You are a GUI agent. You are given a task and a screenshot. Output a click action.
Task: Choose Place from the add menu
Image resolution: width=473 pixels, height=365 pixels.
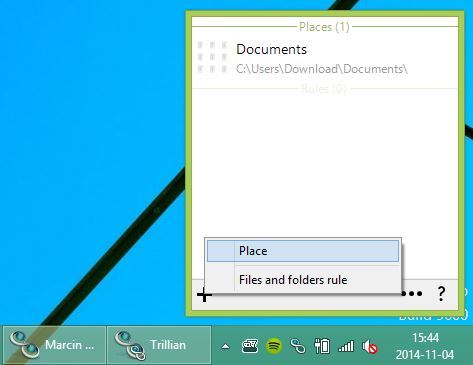tap(303, 251)
